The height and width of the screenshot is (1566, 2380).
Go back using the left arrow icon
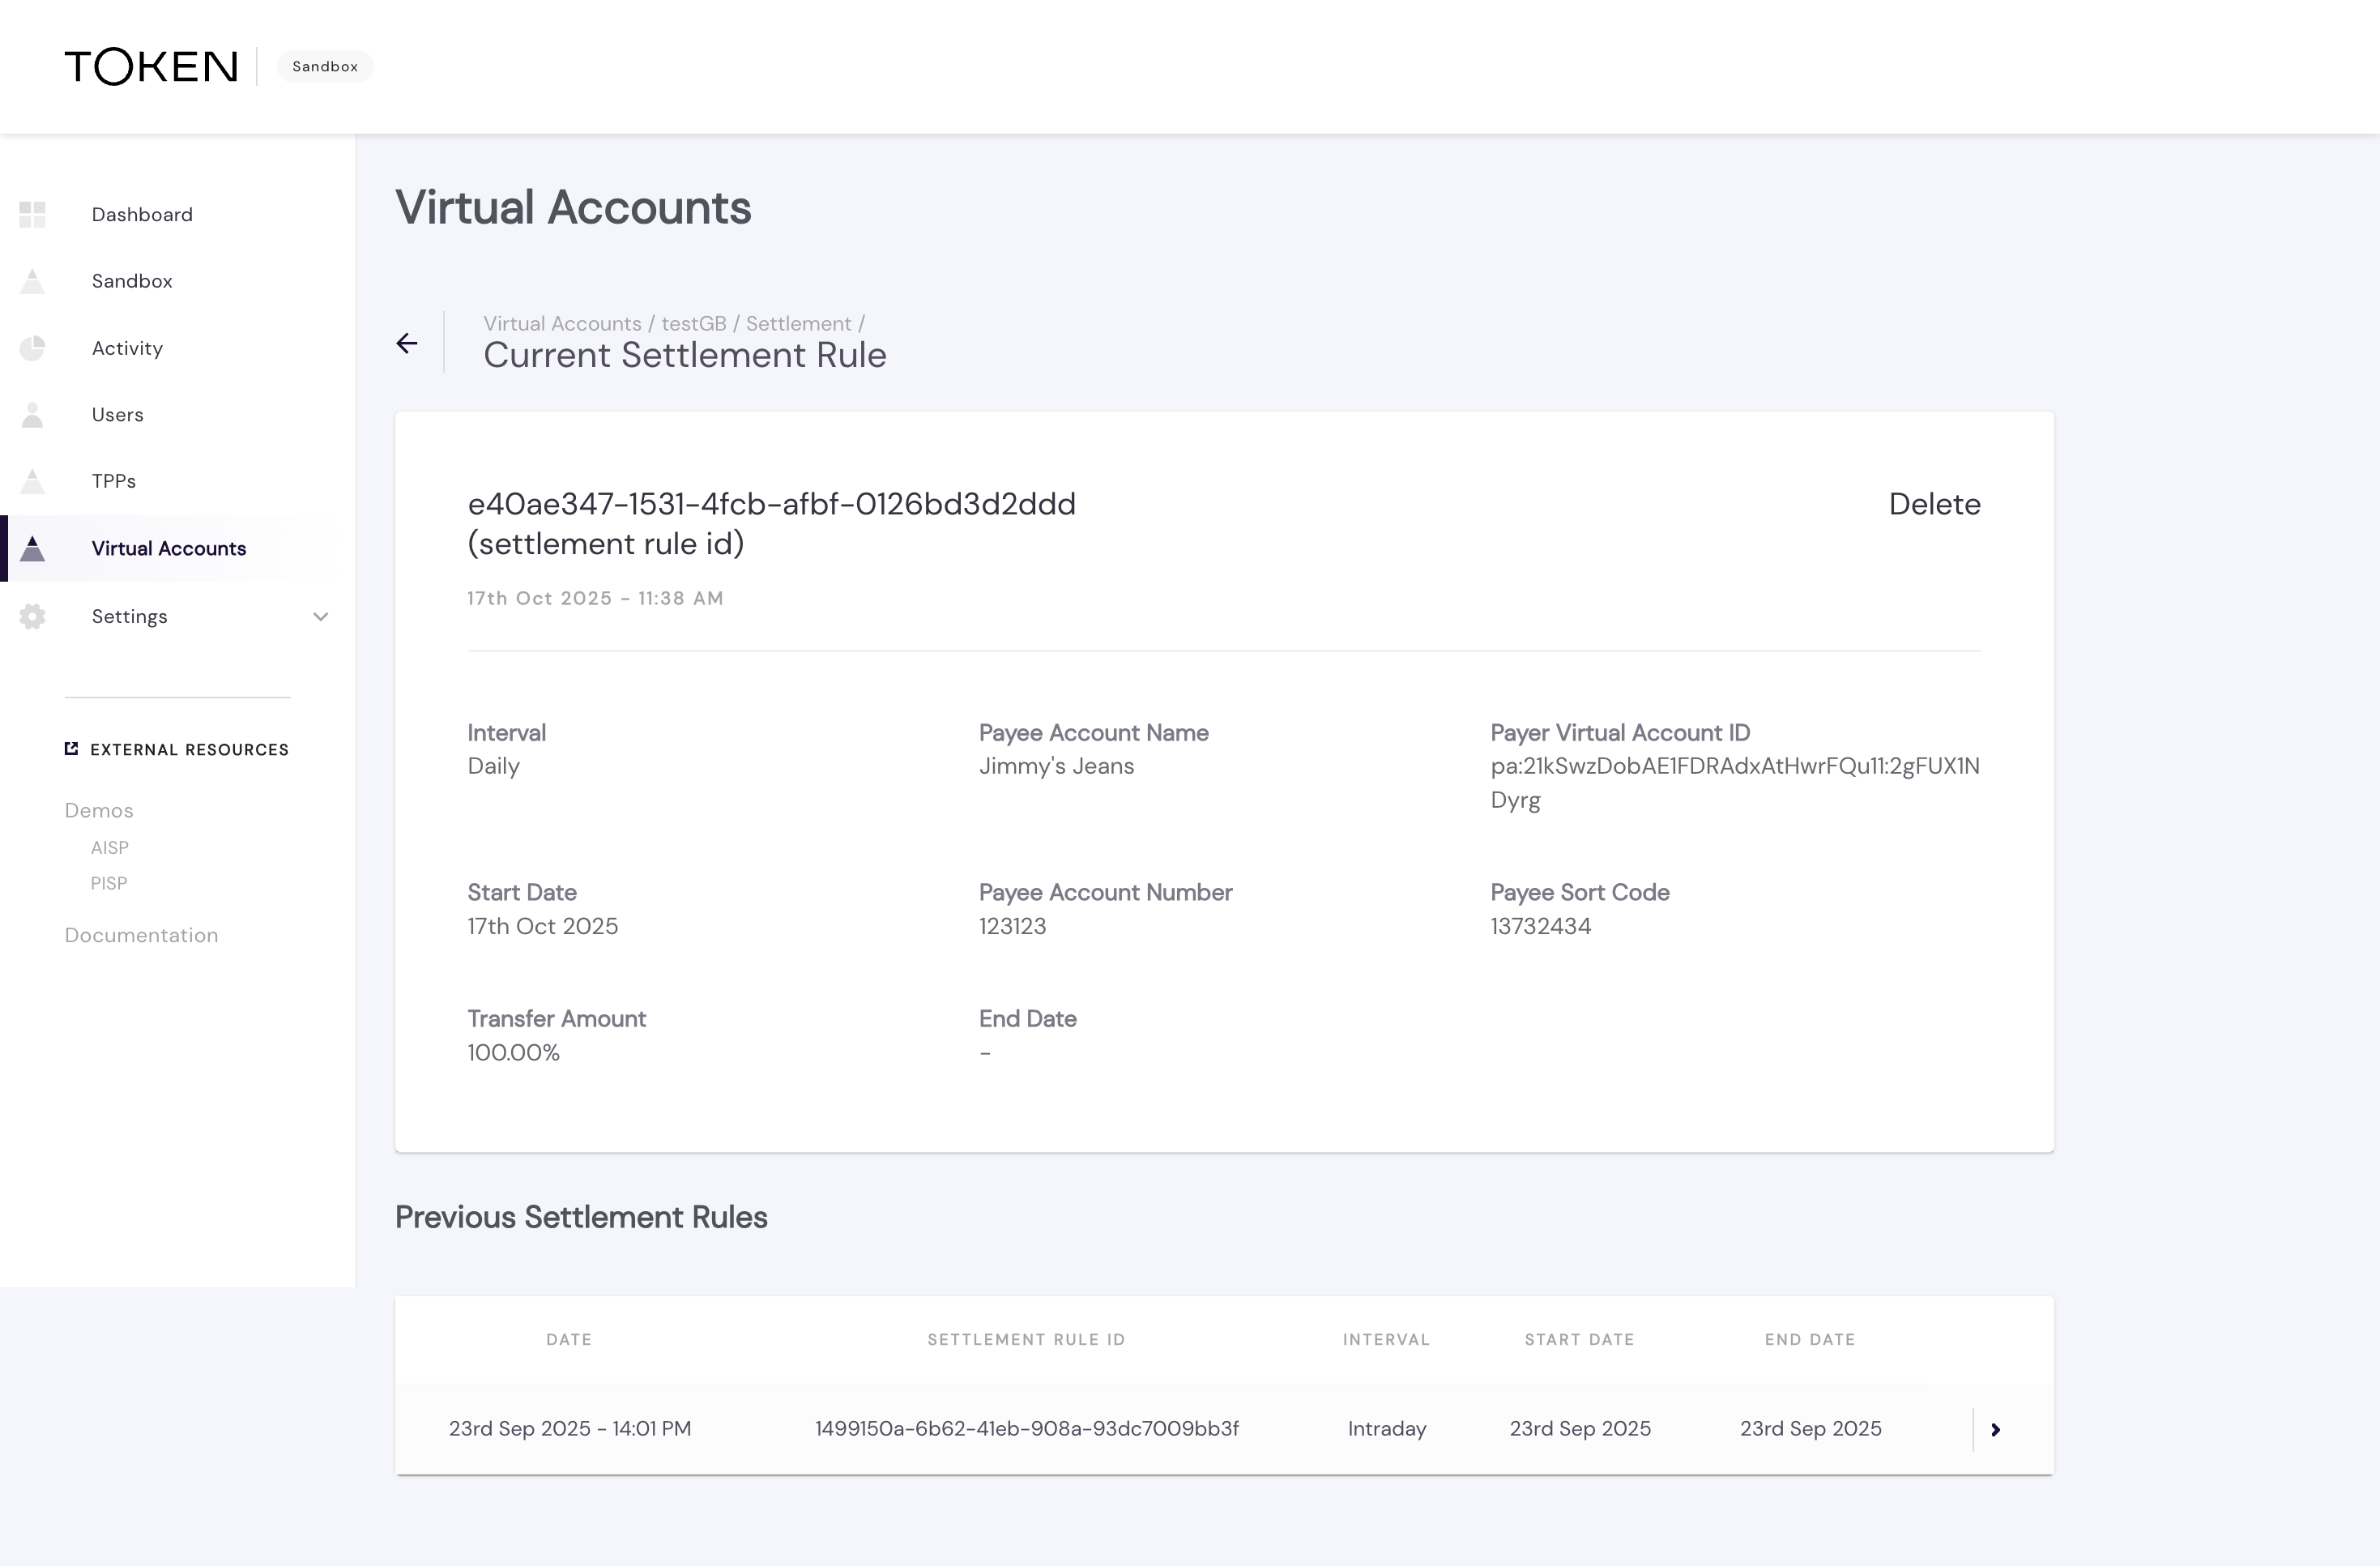click(x=407, y=344)
